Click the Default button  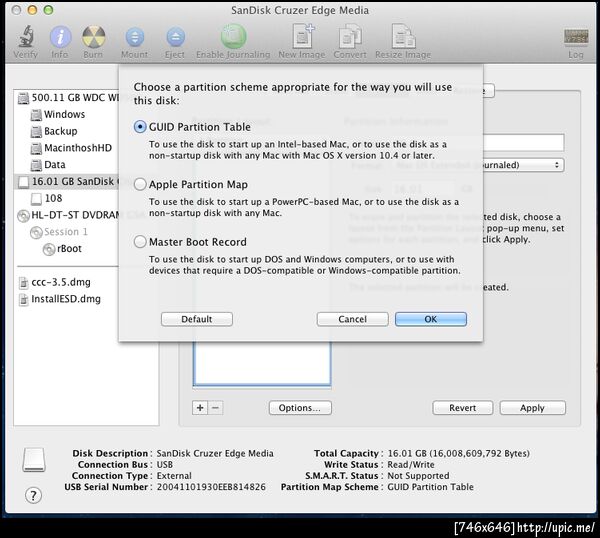(197, 319)
